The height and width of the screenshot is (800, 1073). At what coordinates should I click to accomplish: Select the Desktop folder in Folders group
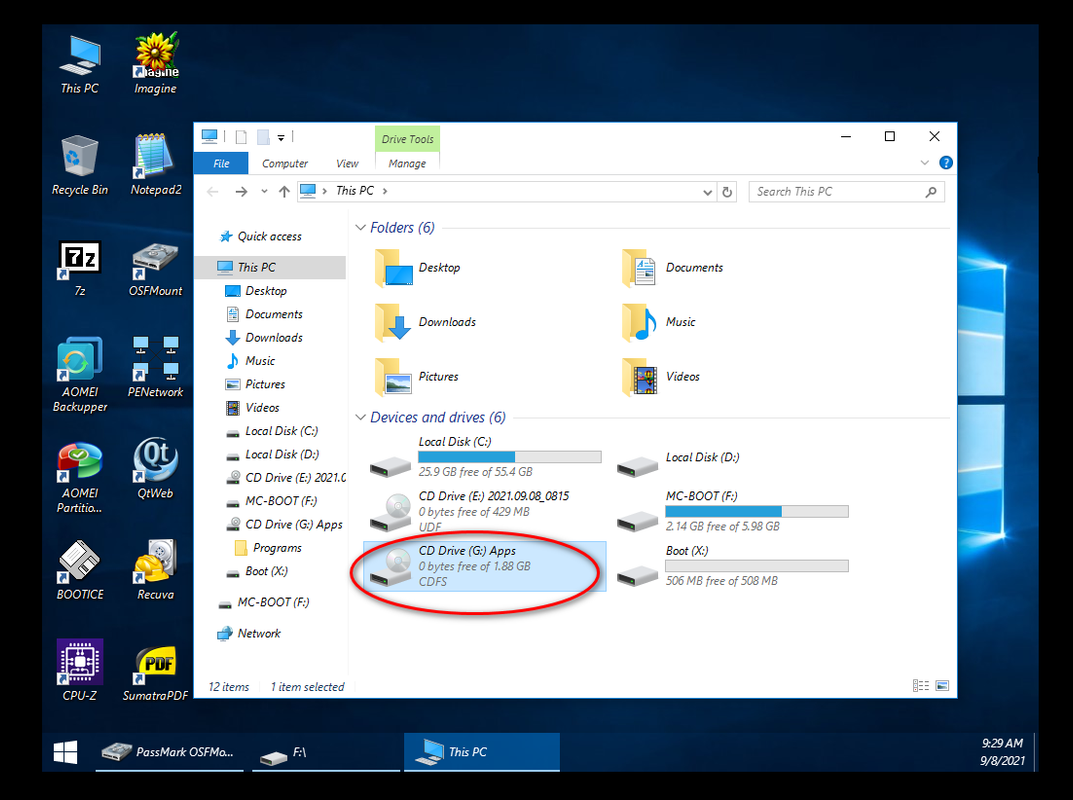coord(419,268)
